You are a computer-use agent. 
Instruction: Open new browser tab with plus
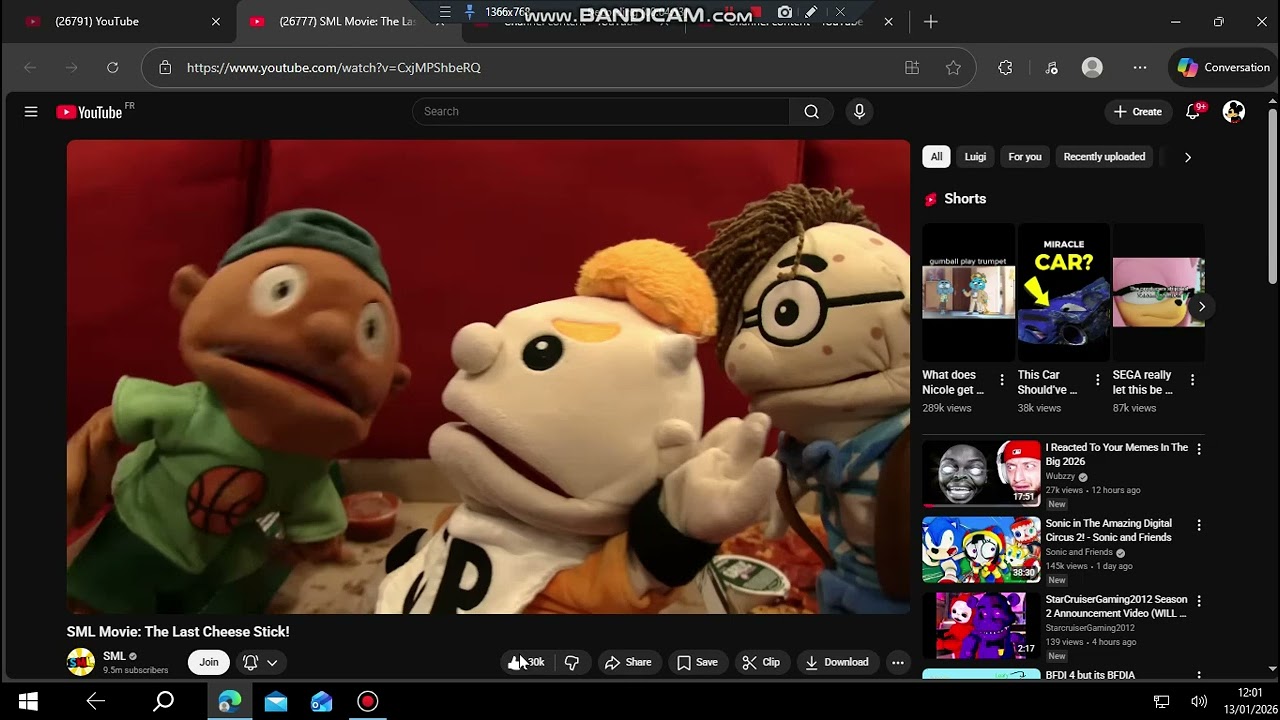[x=931, y=21]
